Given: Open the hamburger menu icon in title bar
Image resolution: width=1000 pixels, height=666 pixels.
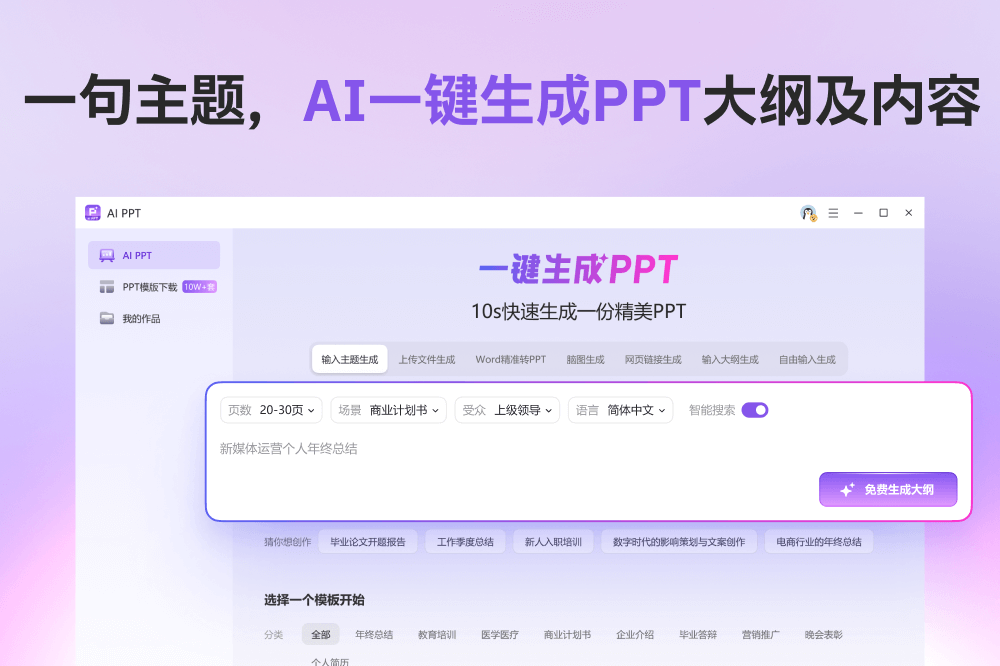Looking at the screenshot, I should (x=833, y=213).
